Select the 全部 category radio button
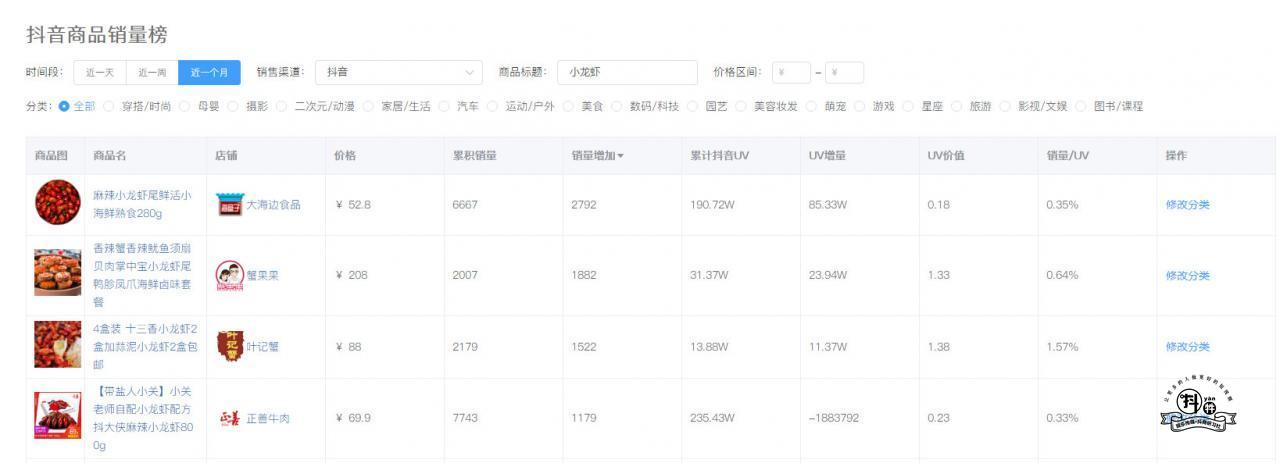The width and height of the screenshot is (1280, 463). (x=64, y=106)
